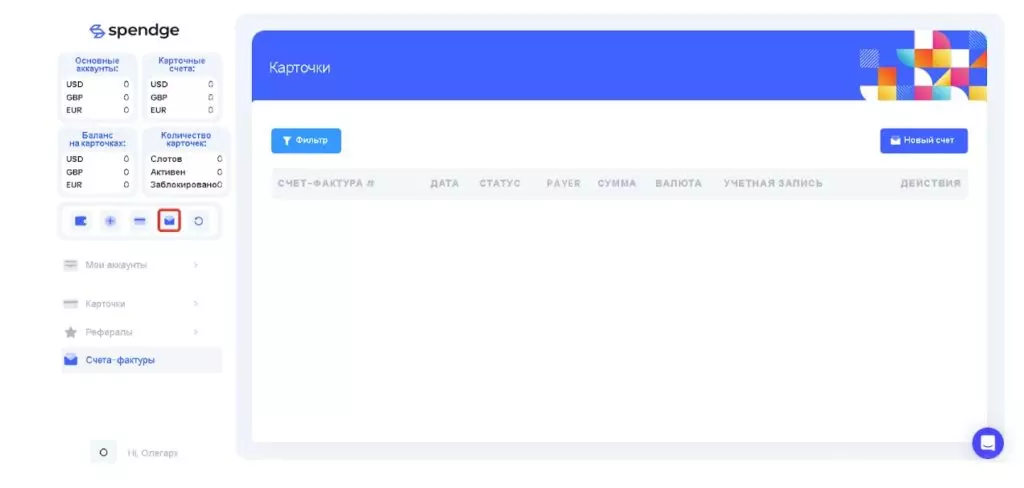Click the Мои аккаунты icon in menu

(71, 265)
